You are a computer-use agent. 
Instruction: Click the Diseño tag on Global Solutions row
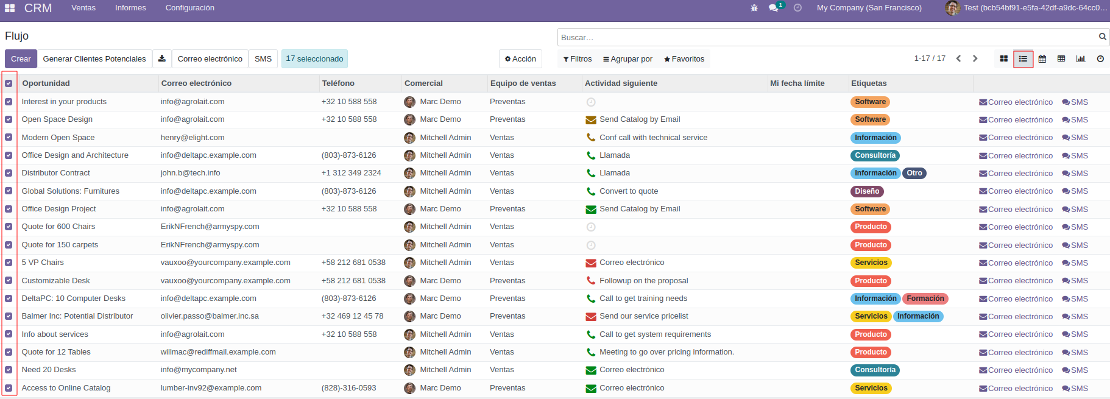pyautogui.click(x=867, y=191)
